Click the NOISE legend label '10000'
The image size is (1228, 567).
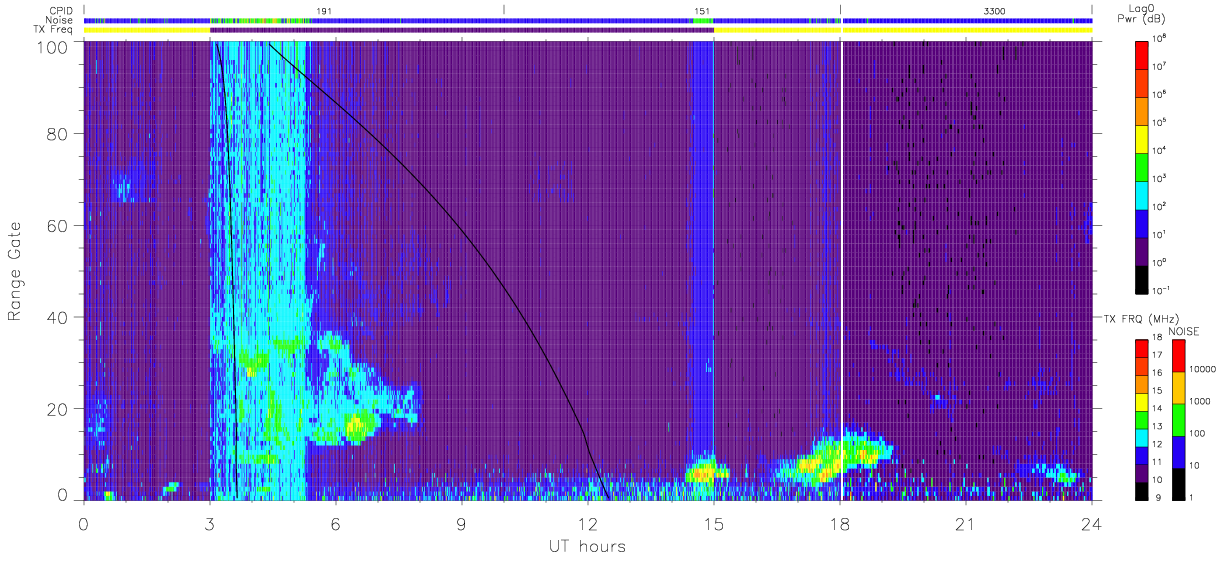tap(1202, 371)
